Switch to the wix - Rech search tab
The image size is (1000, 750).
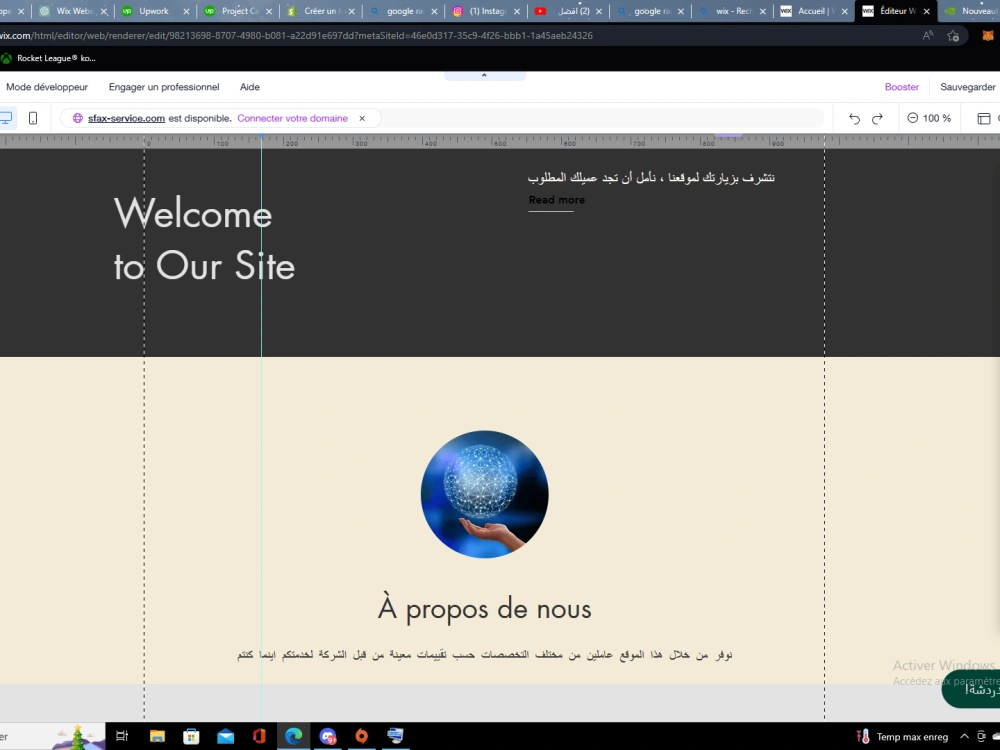click(x=733, y=11)
